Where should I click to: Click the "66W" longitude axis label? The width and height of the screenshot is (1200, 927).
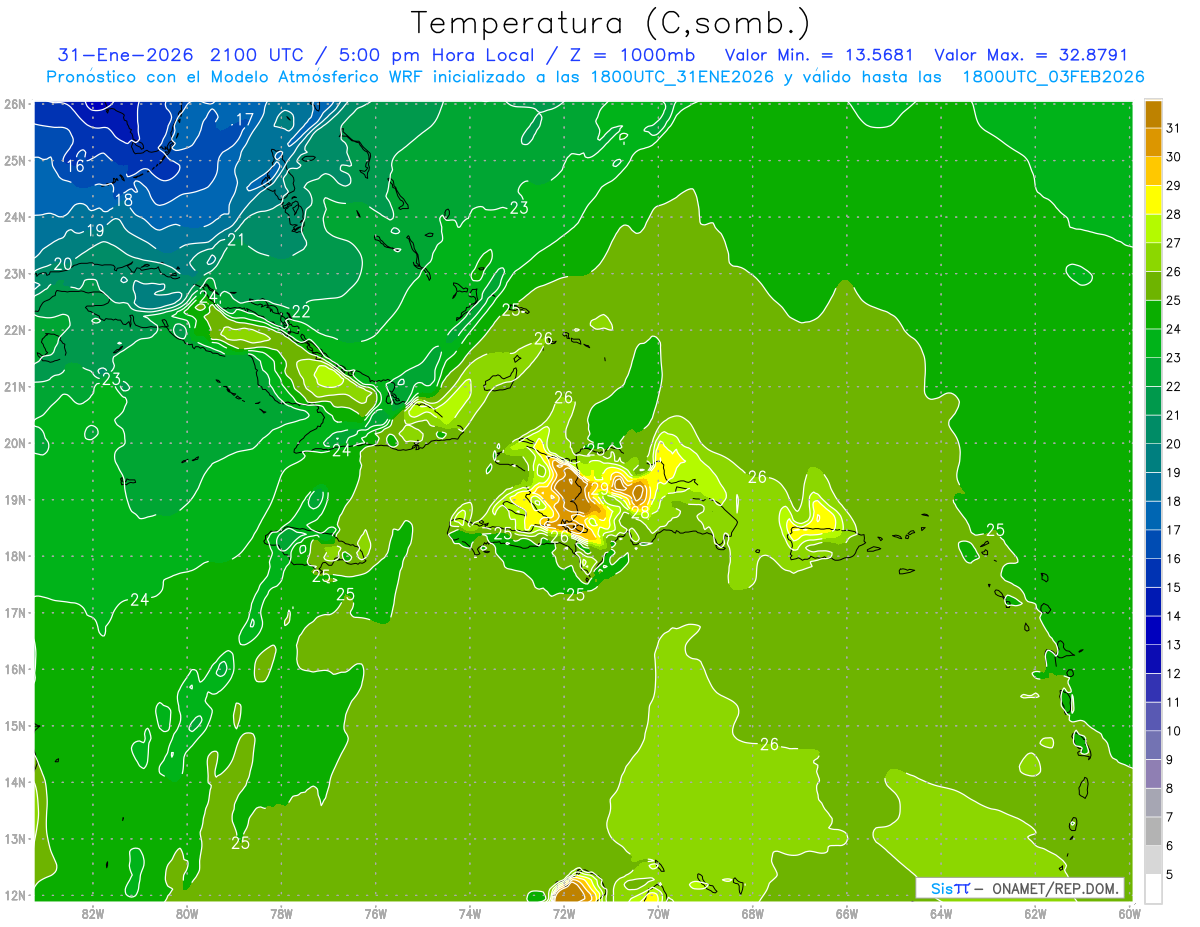(x=847, y=913)
